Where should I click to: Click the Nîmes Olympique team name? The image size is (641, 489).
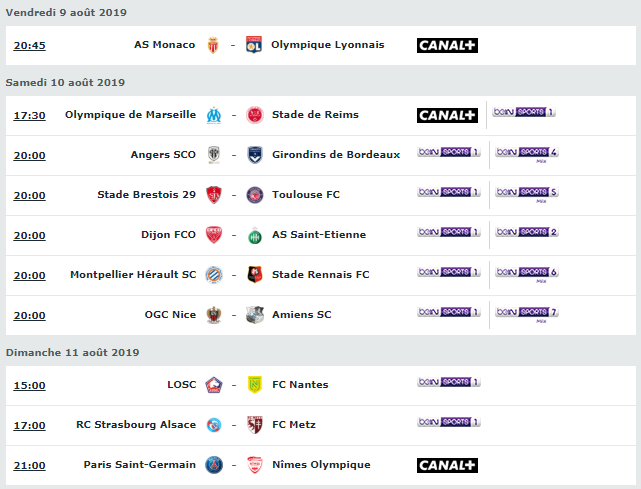pyautogui.click(x=321, y=465)
